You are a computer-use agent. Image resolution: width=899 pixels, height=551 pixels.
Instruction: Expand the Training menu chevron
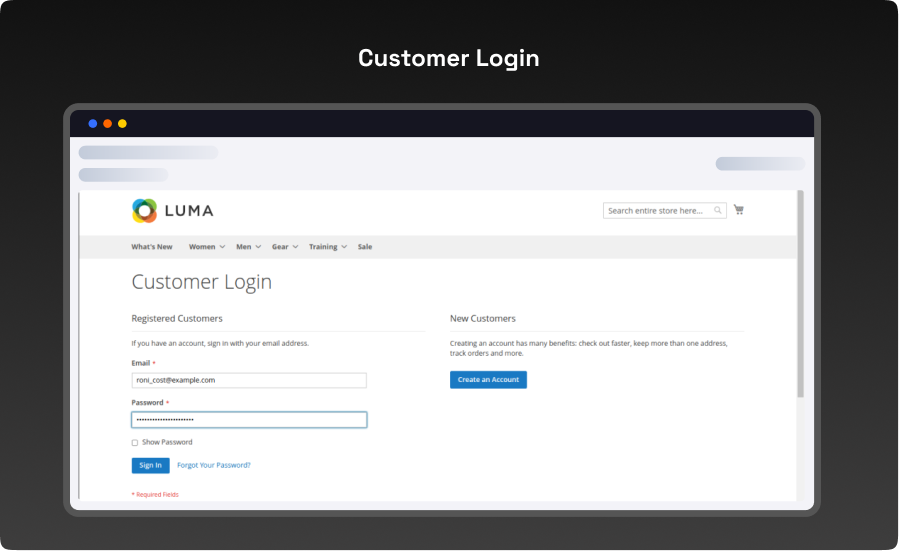[344, 247]
